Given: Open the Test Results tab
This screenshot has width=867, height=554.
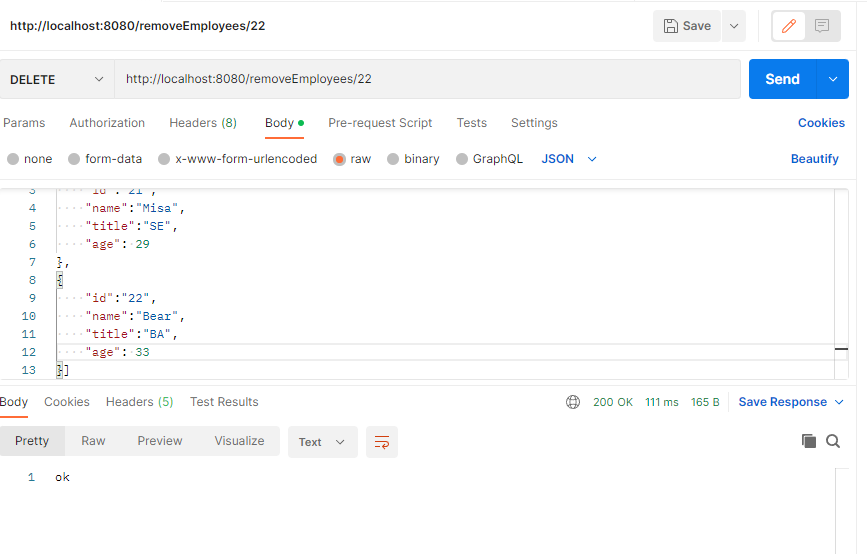Looking at the screenshot, I should 224,402.
